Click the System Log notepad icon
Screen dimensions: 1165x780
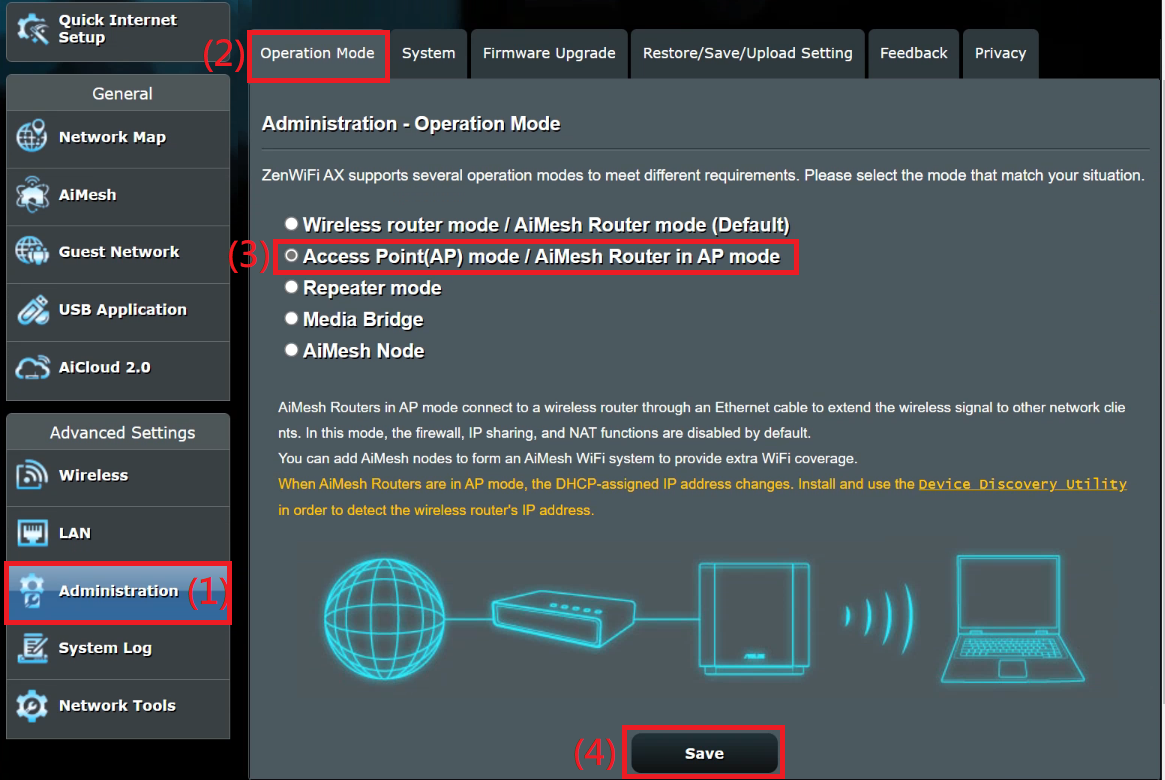click(32, 648)
